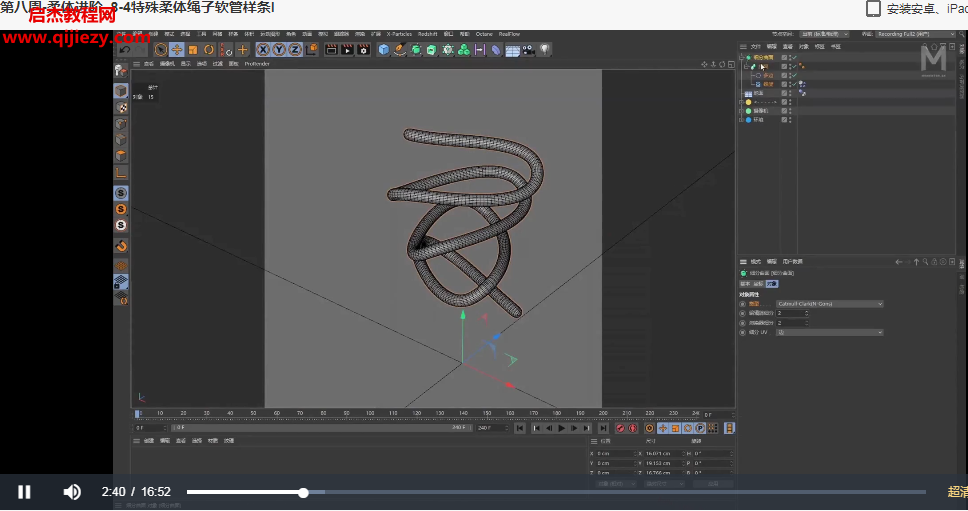This screenshot has height=511, width=968.
Task: Open the Recording Full2 layout dropdown
Action: pyautogui.click(x=916, y=34)
